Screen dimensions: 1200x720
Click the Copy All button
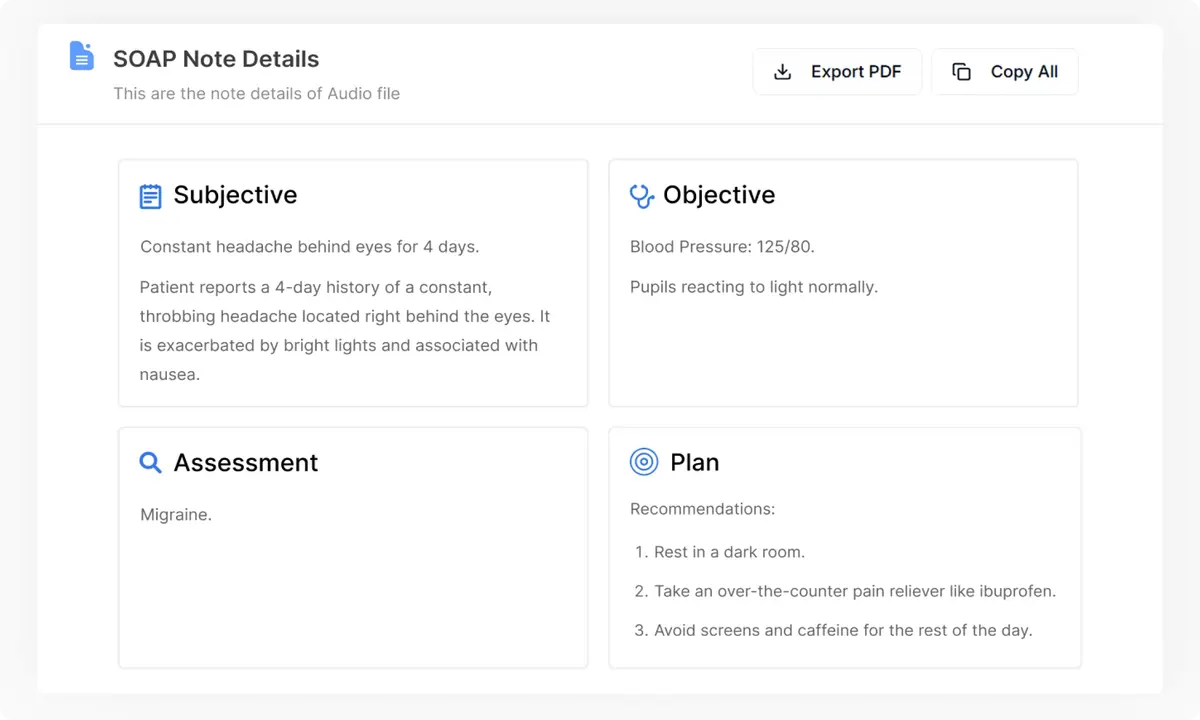coord(1004,72)
